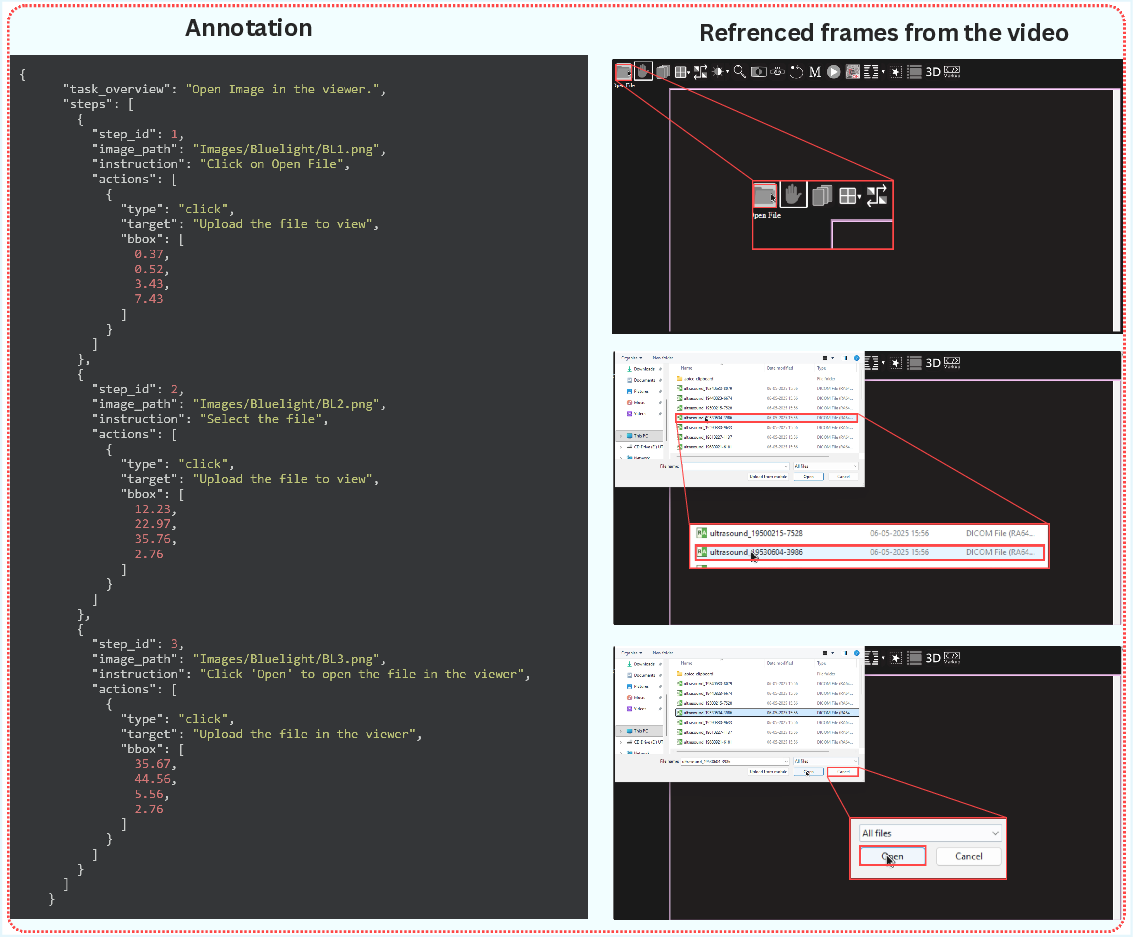1133x937 pixels.
Task: Click the colorful image icon beside the play button
Action: (853, 72)
